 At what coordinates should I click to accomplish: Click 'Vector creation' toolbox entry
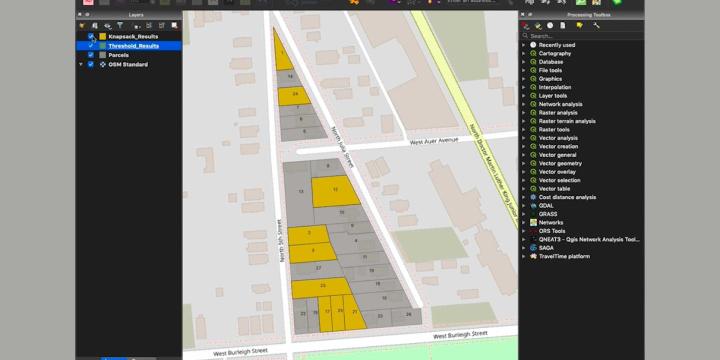pyautogui.click(x=558, y=146)
